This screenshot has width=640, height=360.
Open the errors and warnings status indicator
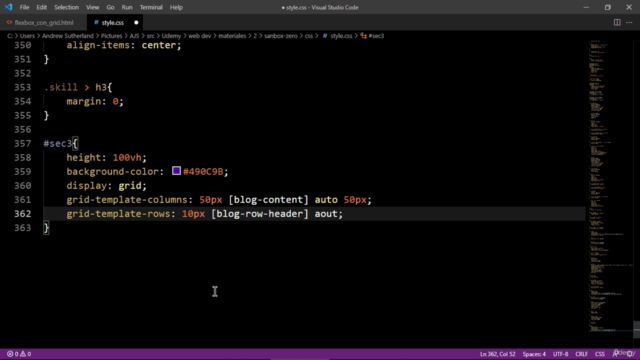pyautogui.click(x=19, y=354)
